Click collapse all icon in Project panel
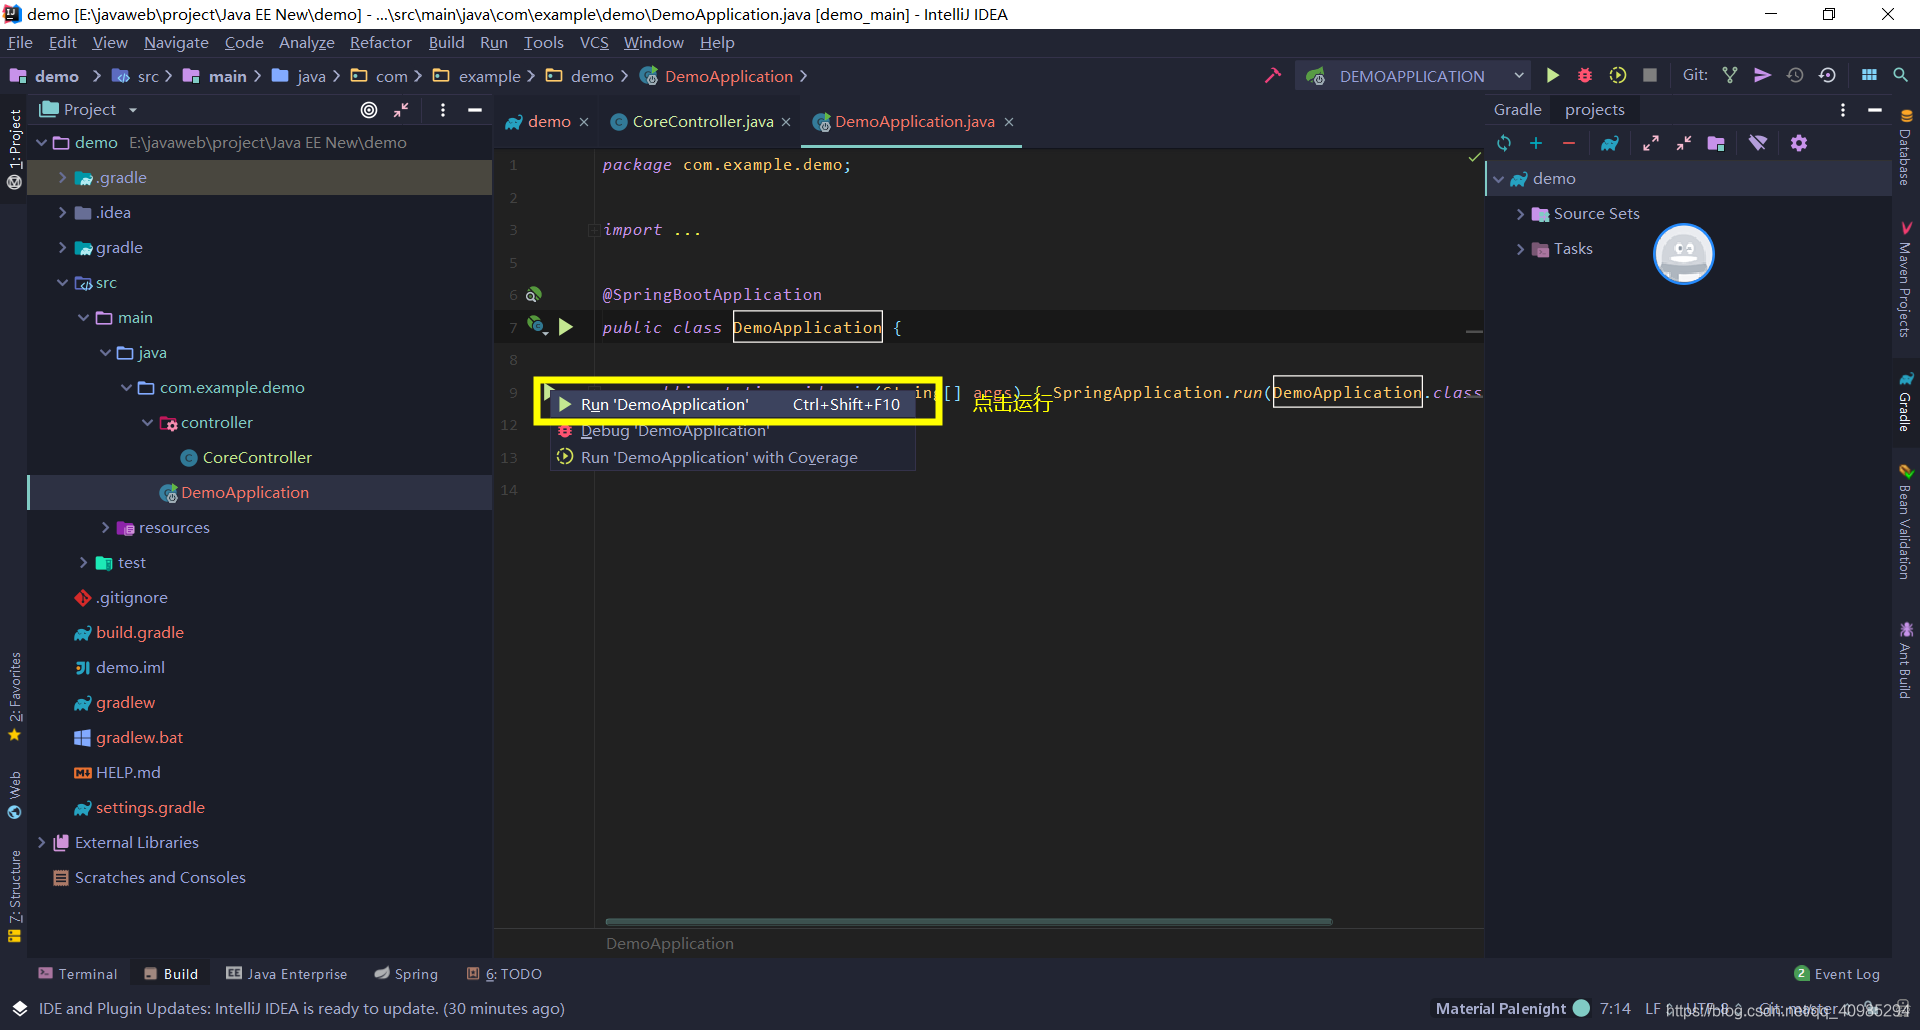 point(401,110)
